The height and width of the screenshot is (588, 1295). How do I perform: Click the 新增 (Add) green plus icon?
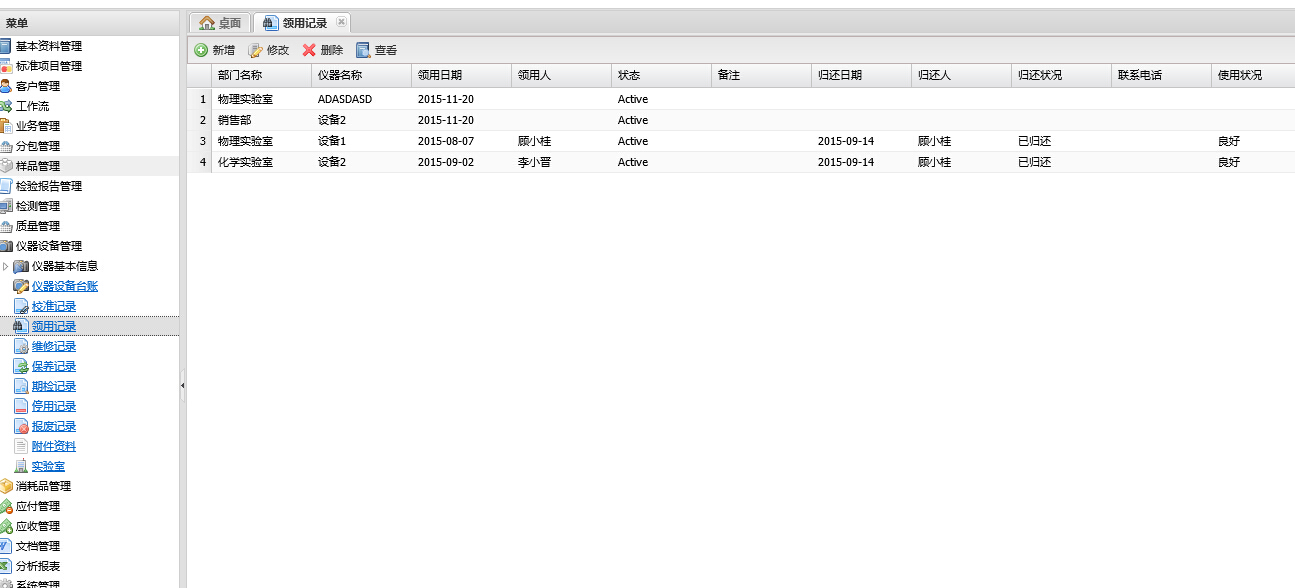pos(201,50)
